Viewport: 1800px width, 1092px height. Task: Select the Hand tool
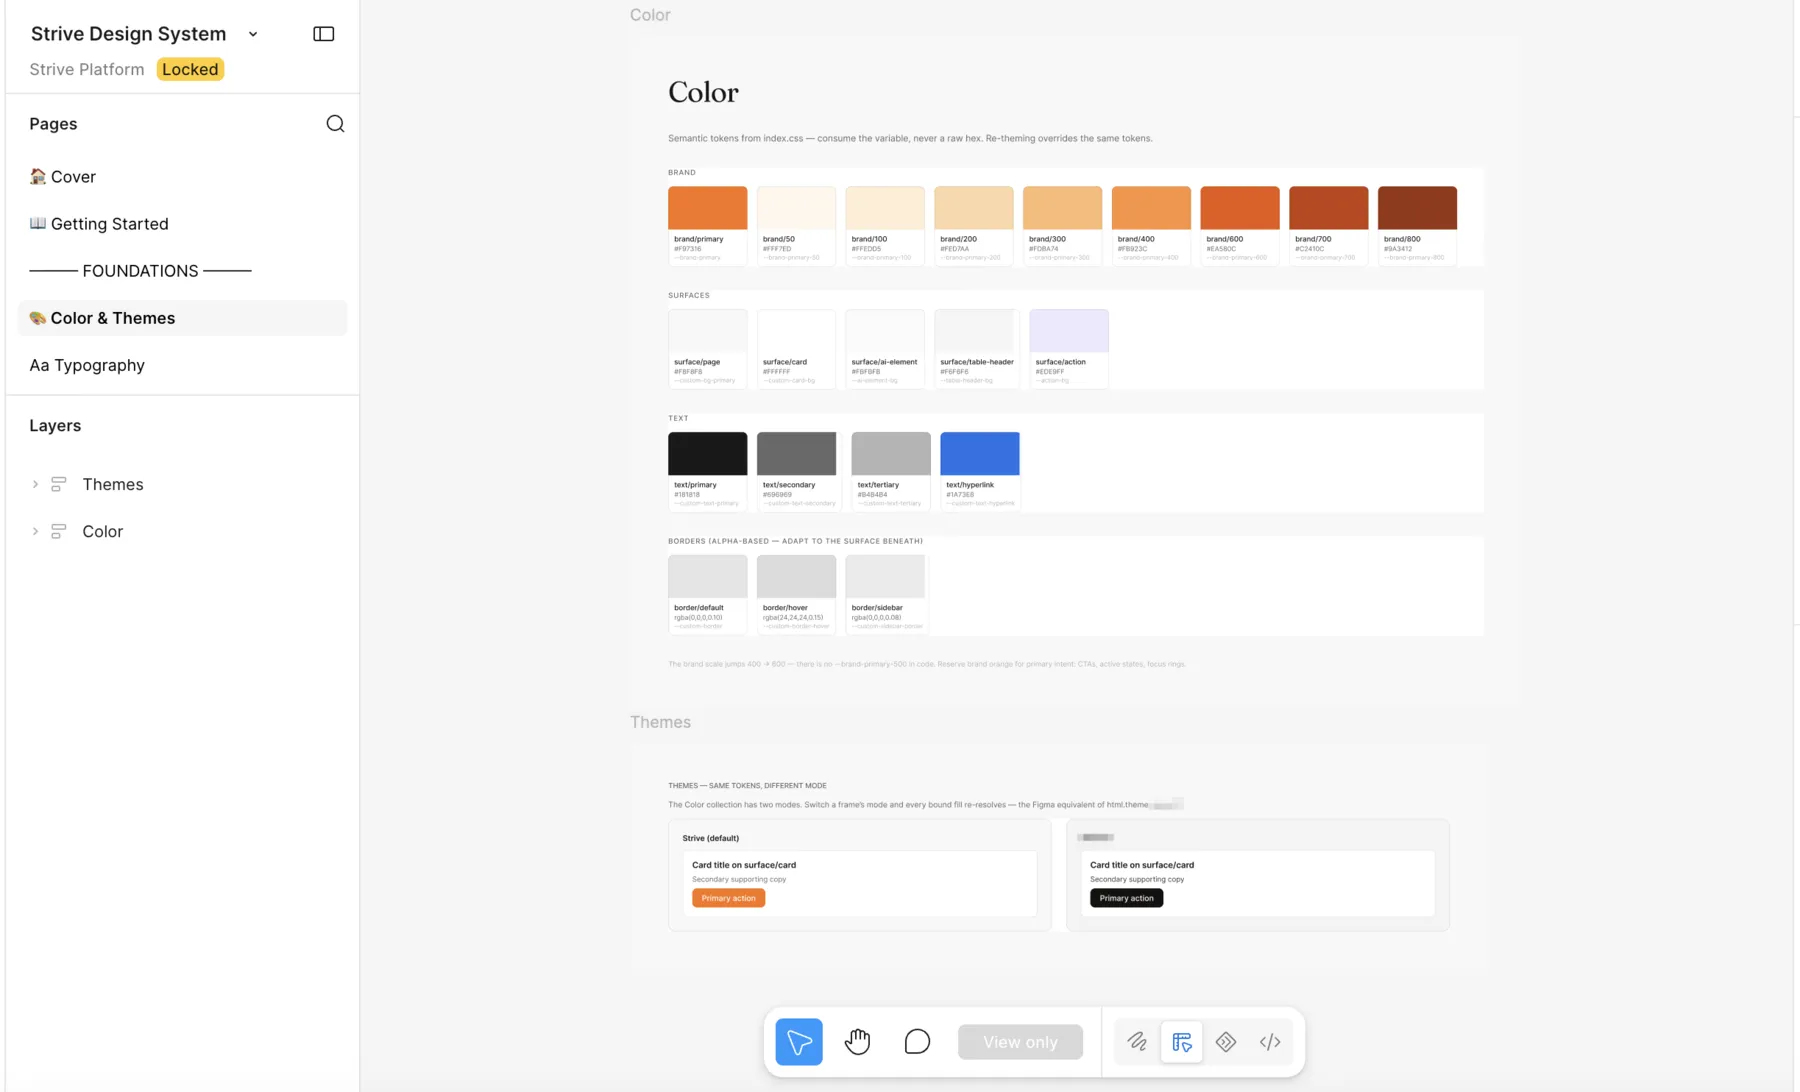[x=857, y=1042]
